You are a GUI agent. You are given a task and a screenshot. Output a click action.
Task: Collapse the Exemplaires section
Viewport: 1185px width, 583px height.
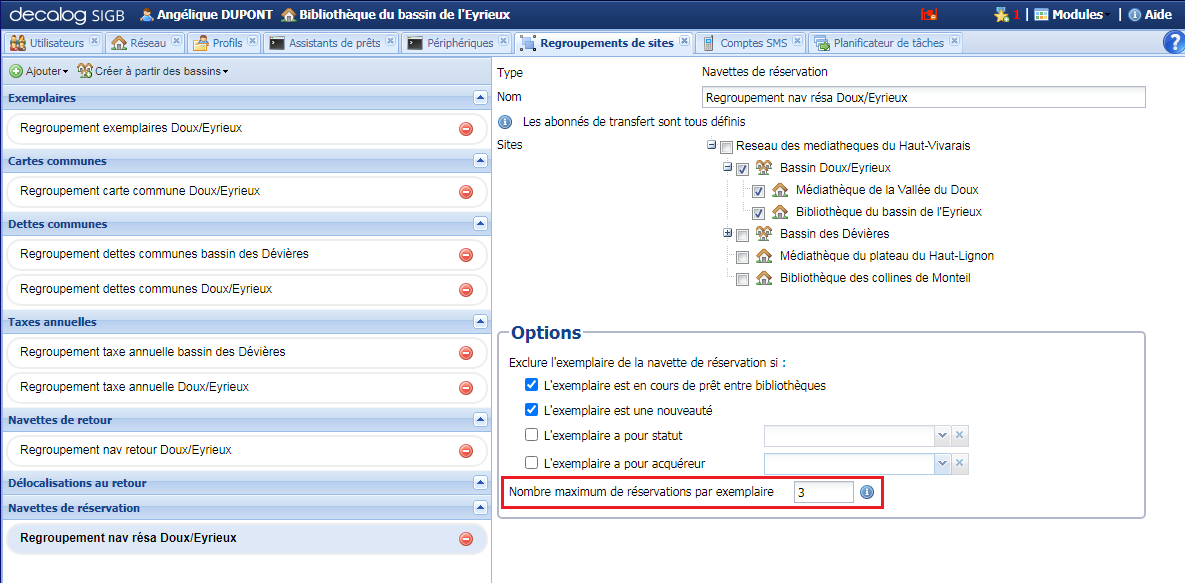pos(479,98)
